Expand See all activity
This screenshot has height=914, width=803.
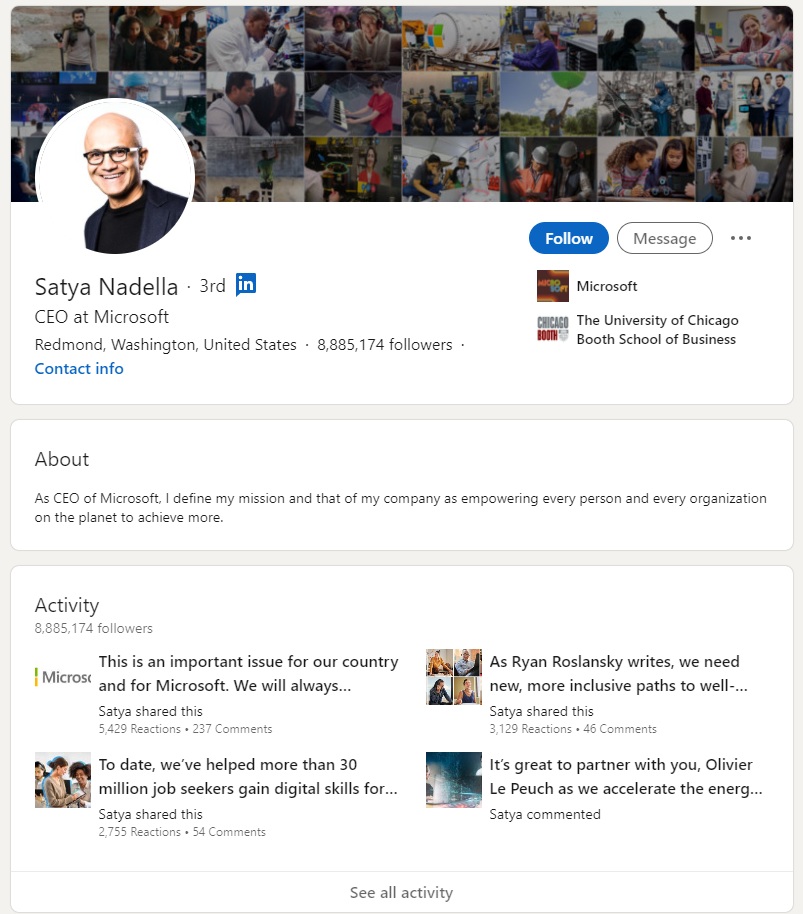(402, 892)
